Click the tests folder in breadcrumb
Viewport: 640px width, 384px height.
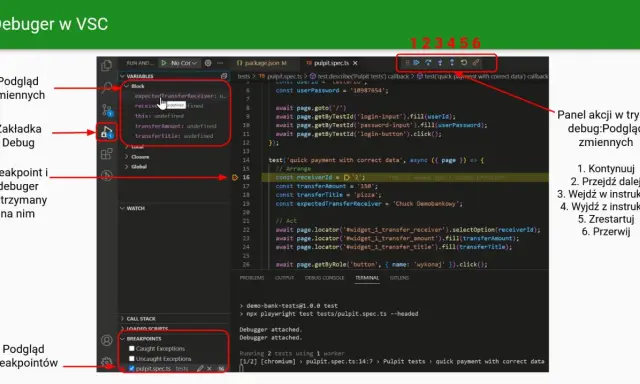(x=244, y=76)
